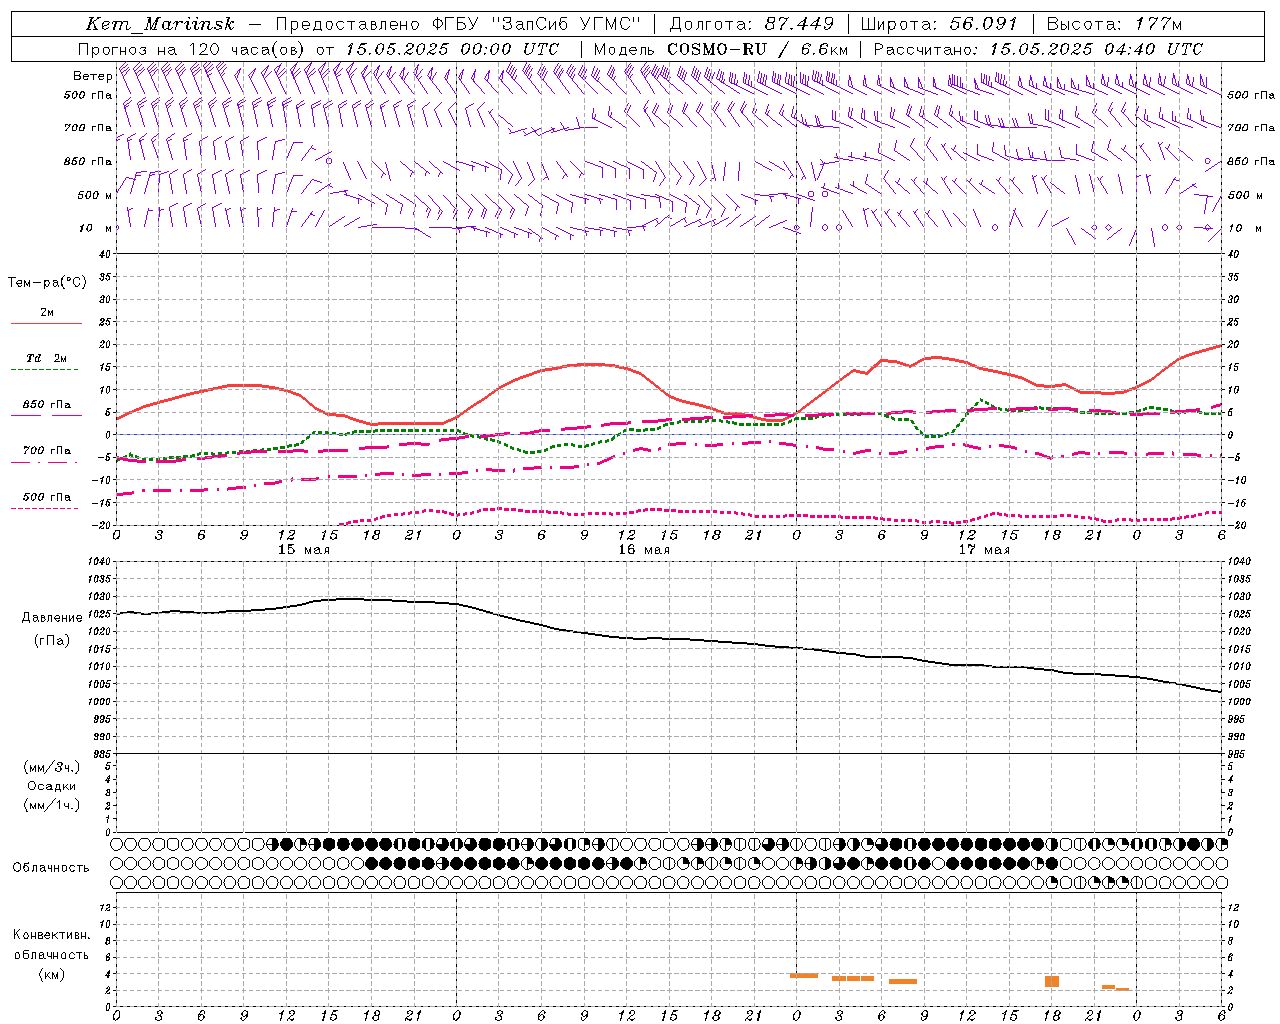Screen dimensions: 1280x1024
Task: Click the '15 мая' date label
Action: pos(304,550)
